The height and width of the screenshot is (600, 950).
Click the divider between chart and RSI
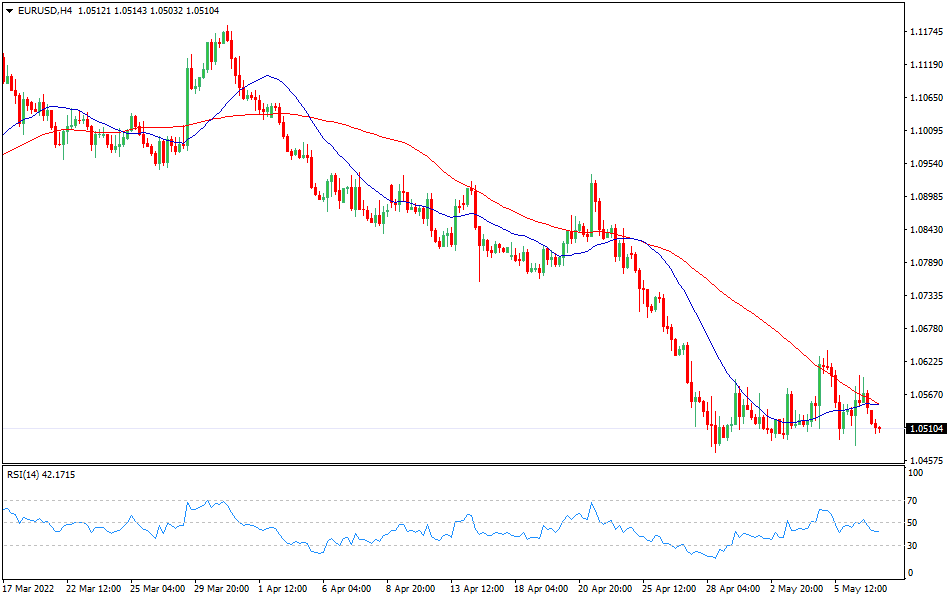[x=450, y=464]
